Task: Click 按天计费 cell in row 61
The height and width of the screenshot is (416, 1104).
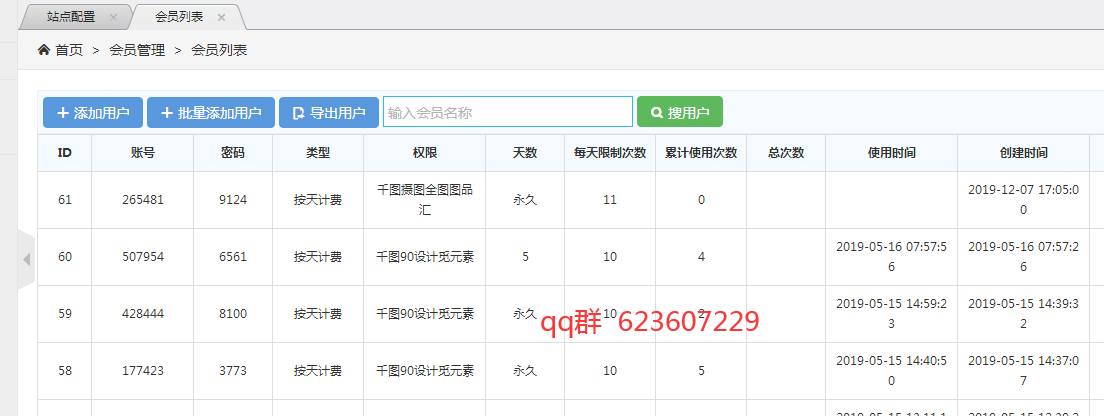Action: click(x=318, y=200)
